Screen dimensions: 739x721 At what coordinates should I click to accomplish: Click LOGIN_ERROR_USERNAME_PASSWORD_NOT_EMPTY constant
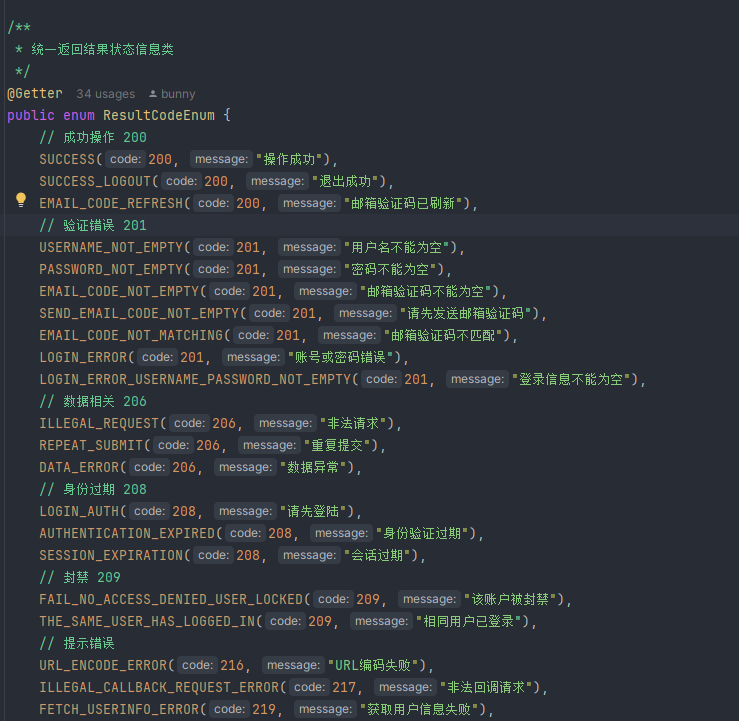tap(195, 379)
